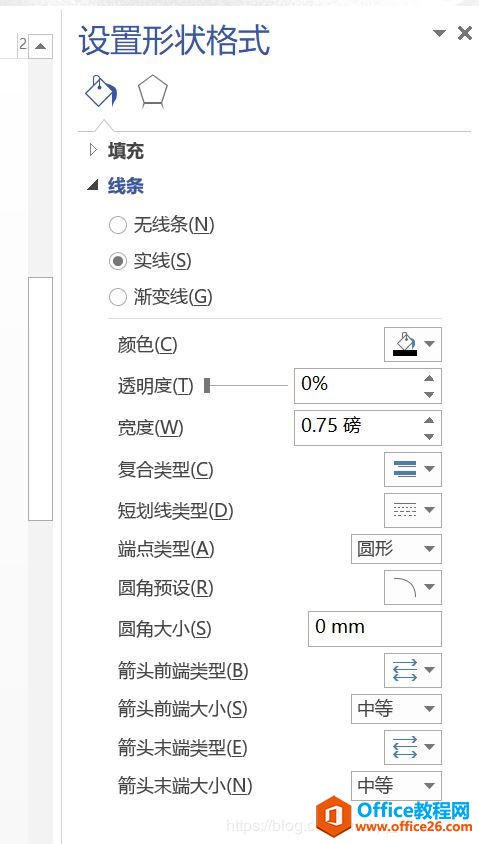Switch to the Effects pentagon tab
This screenshot has height=844, width=479.
152,92
